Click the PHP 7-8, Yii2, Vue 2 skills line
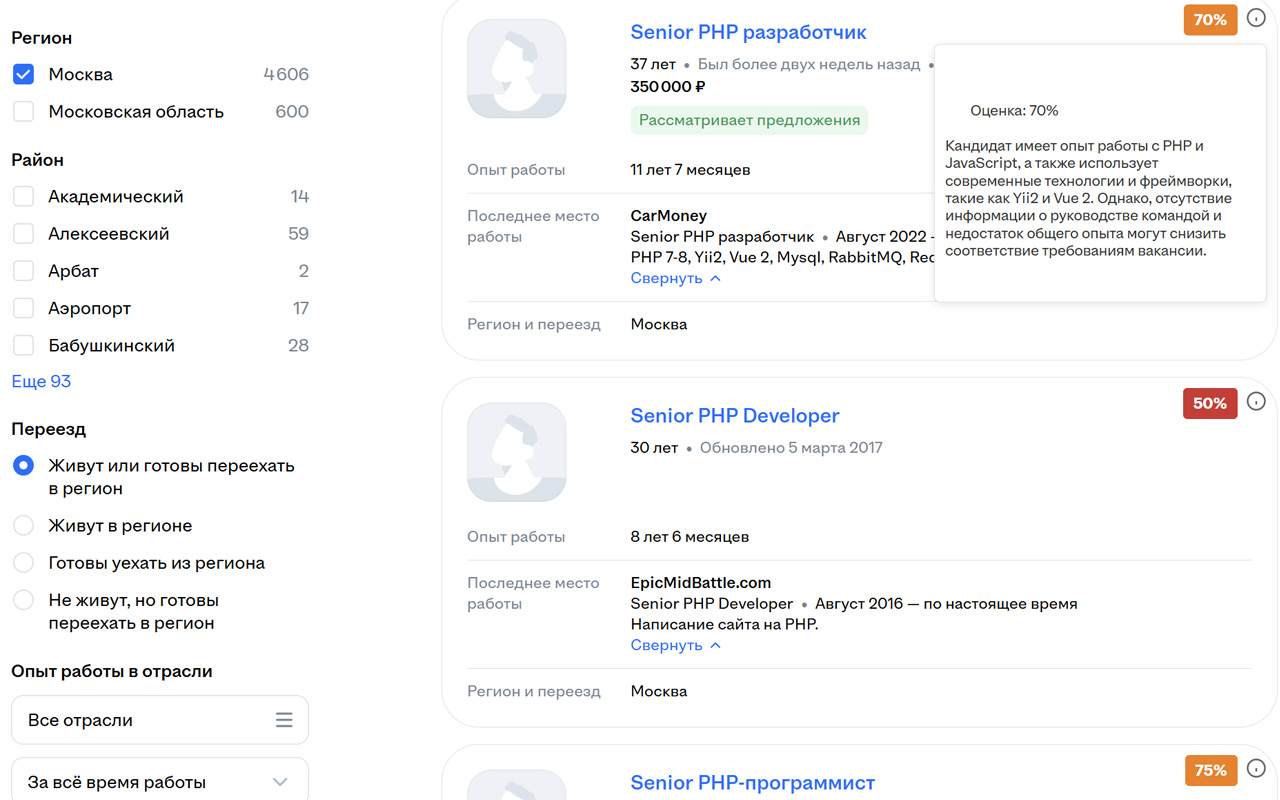This screenshot has height=800, width=1280. 782,257
